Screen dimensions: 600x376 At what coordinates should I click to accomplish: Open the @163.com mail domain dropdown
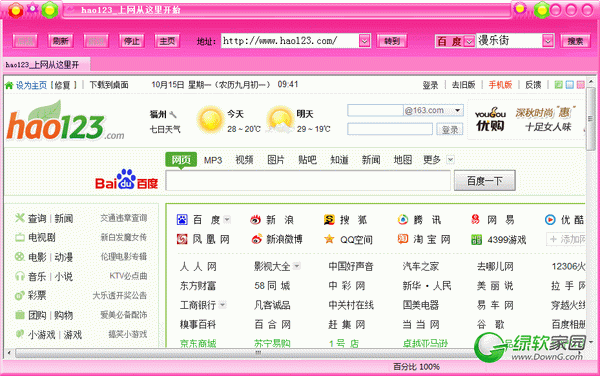(x=457, y=110)
